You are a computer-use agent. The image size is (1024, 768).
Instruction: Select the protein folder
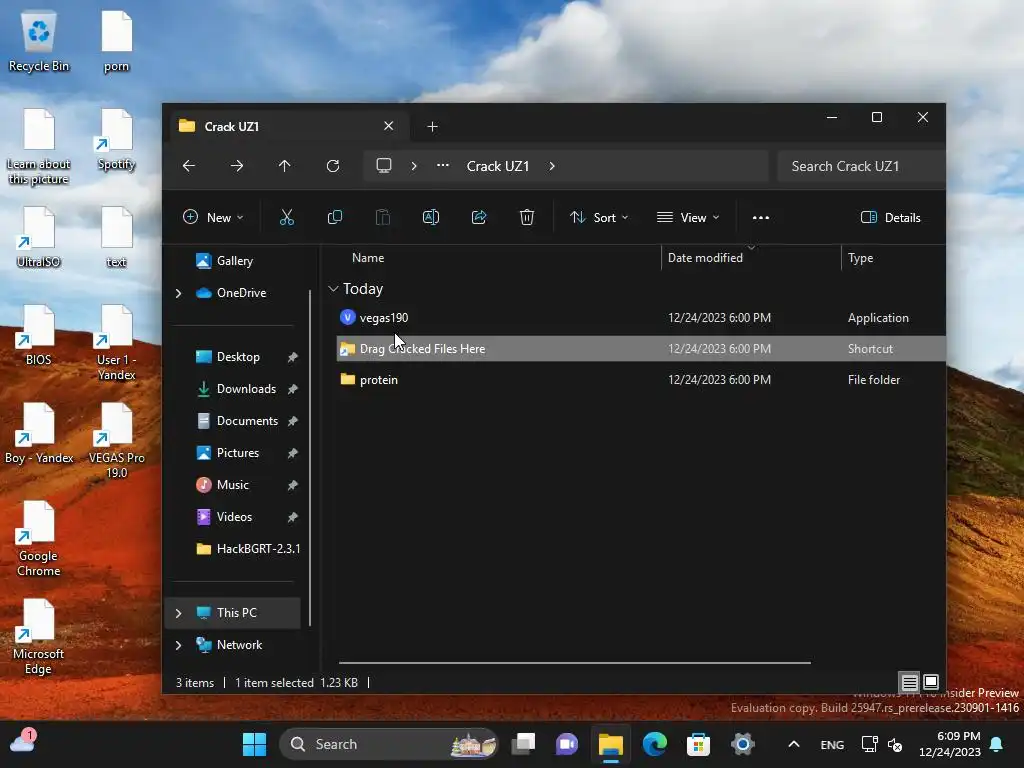coord(641,379)
